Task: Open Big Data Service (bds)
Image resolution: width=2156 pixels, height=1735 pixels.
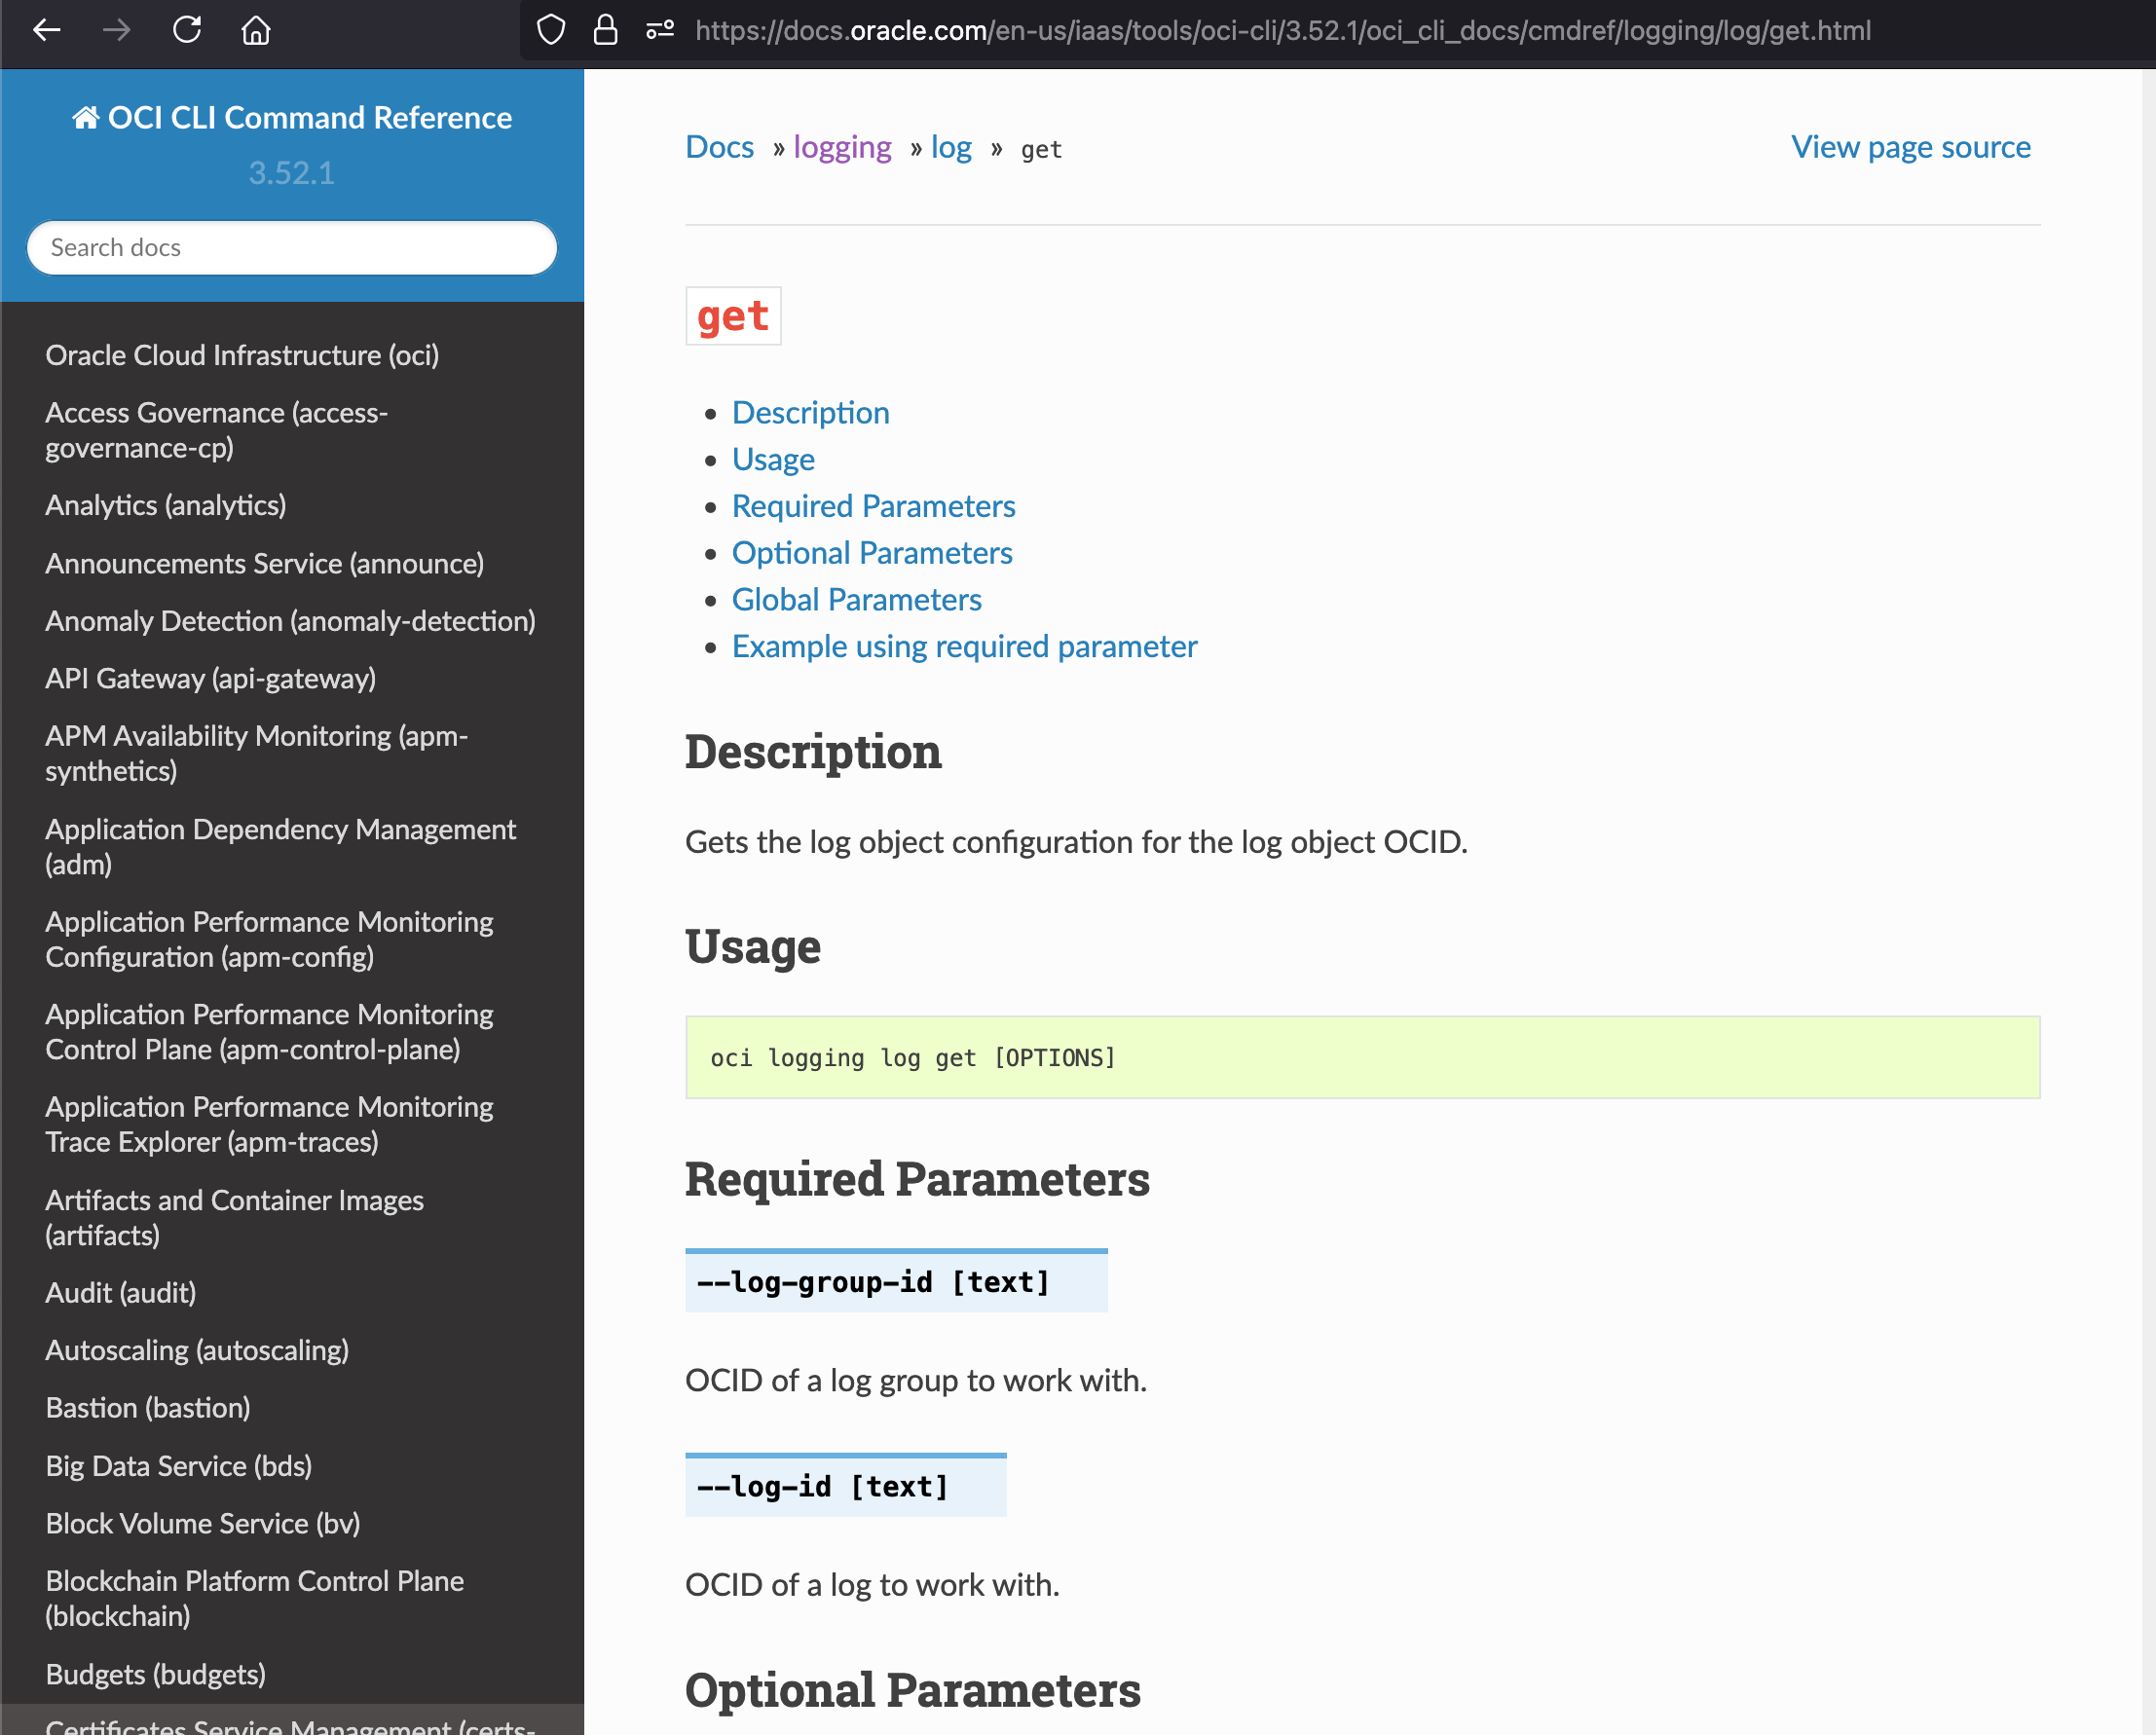Action: click(179, 1465)
